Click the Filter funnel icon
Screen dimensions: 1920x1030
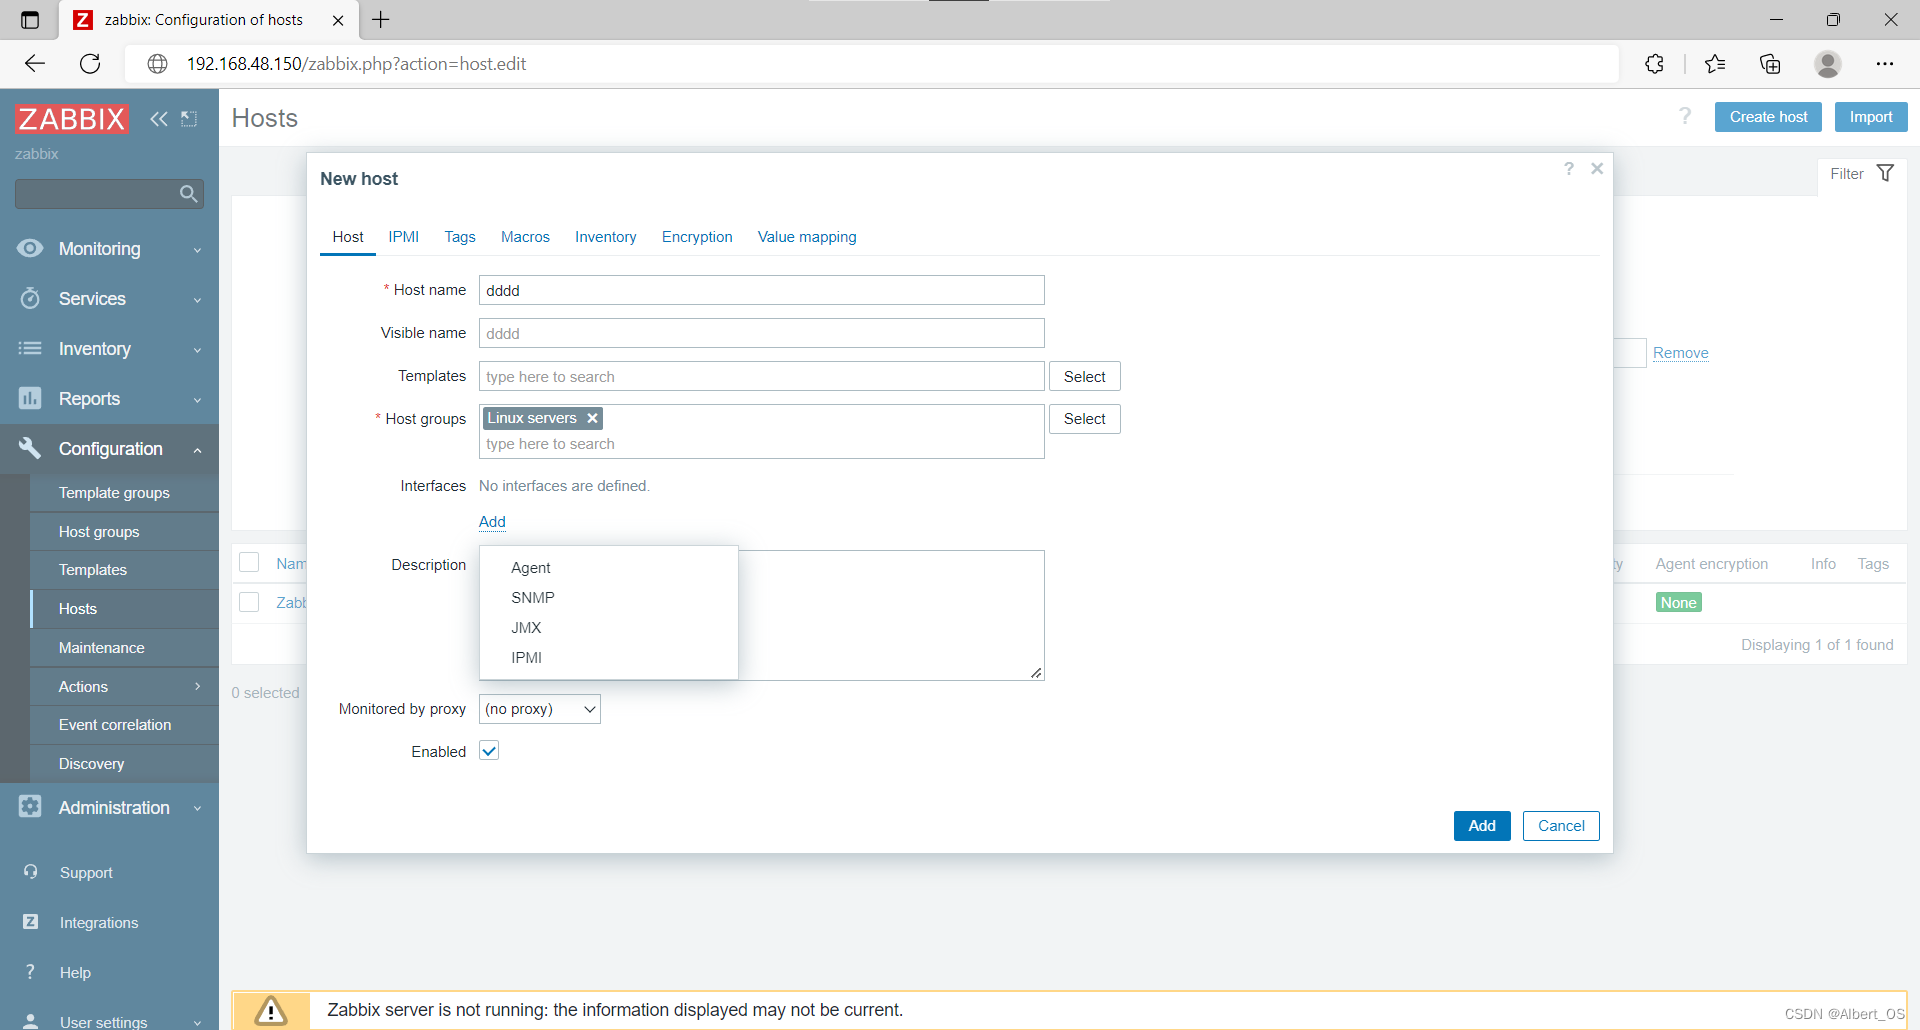[1885, 173]
